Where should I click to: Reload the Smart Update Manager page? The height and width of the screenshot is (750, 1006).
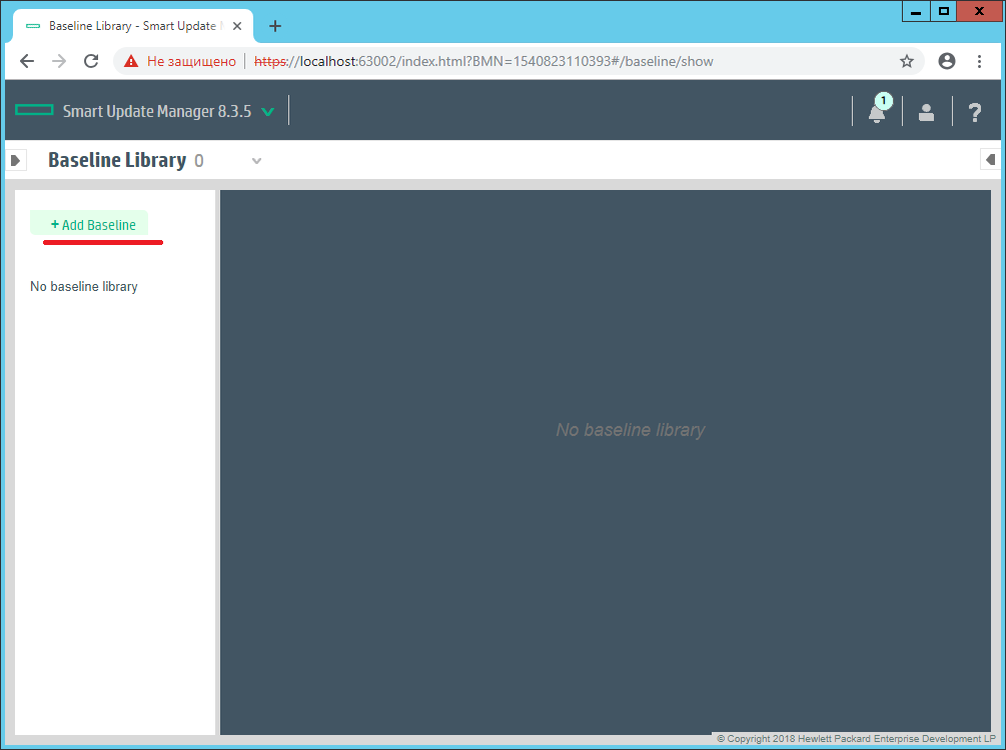tap(91, 61)
